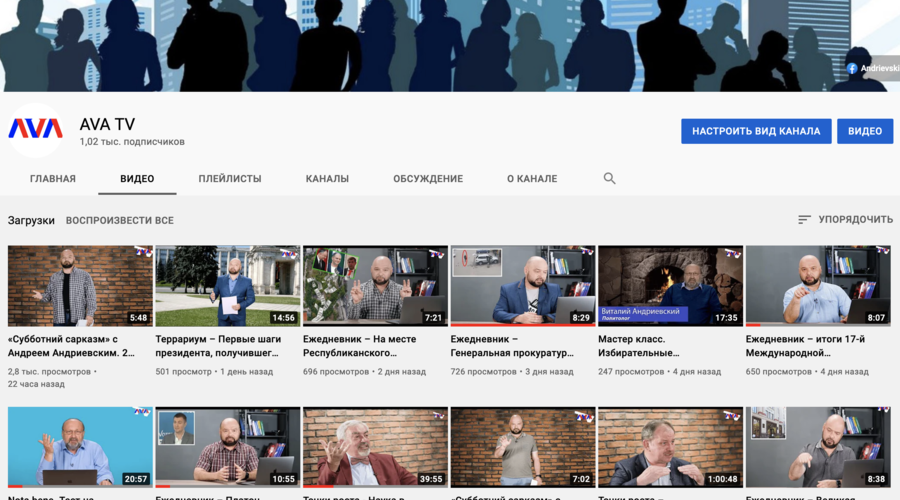Screen dimensions: 900x500
Task: Click the blue ВИДЕО button
Action: coord(865,131)
